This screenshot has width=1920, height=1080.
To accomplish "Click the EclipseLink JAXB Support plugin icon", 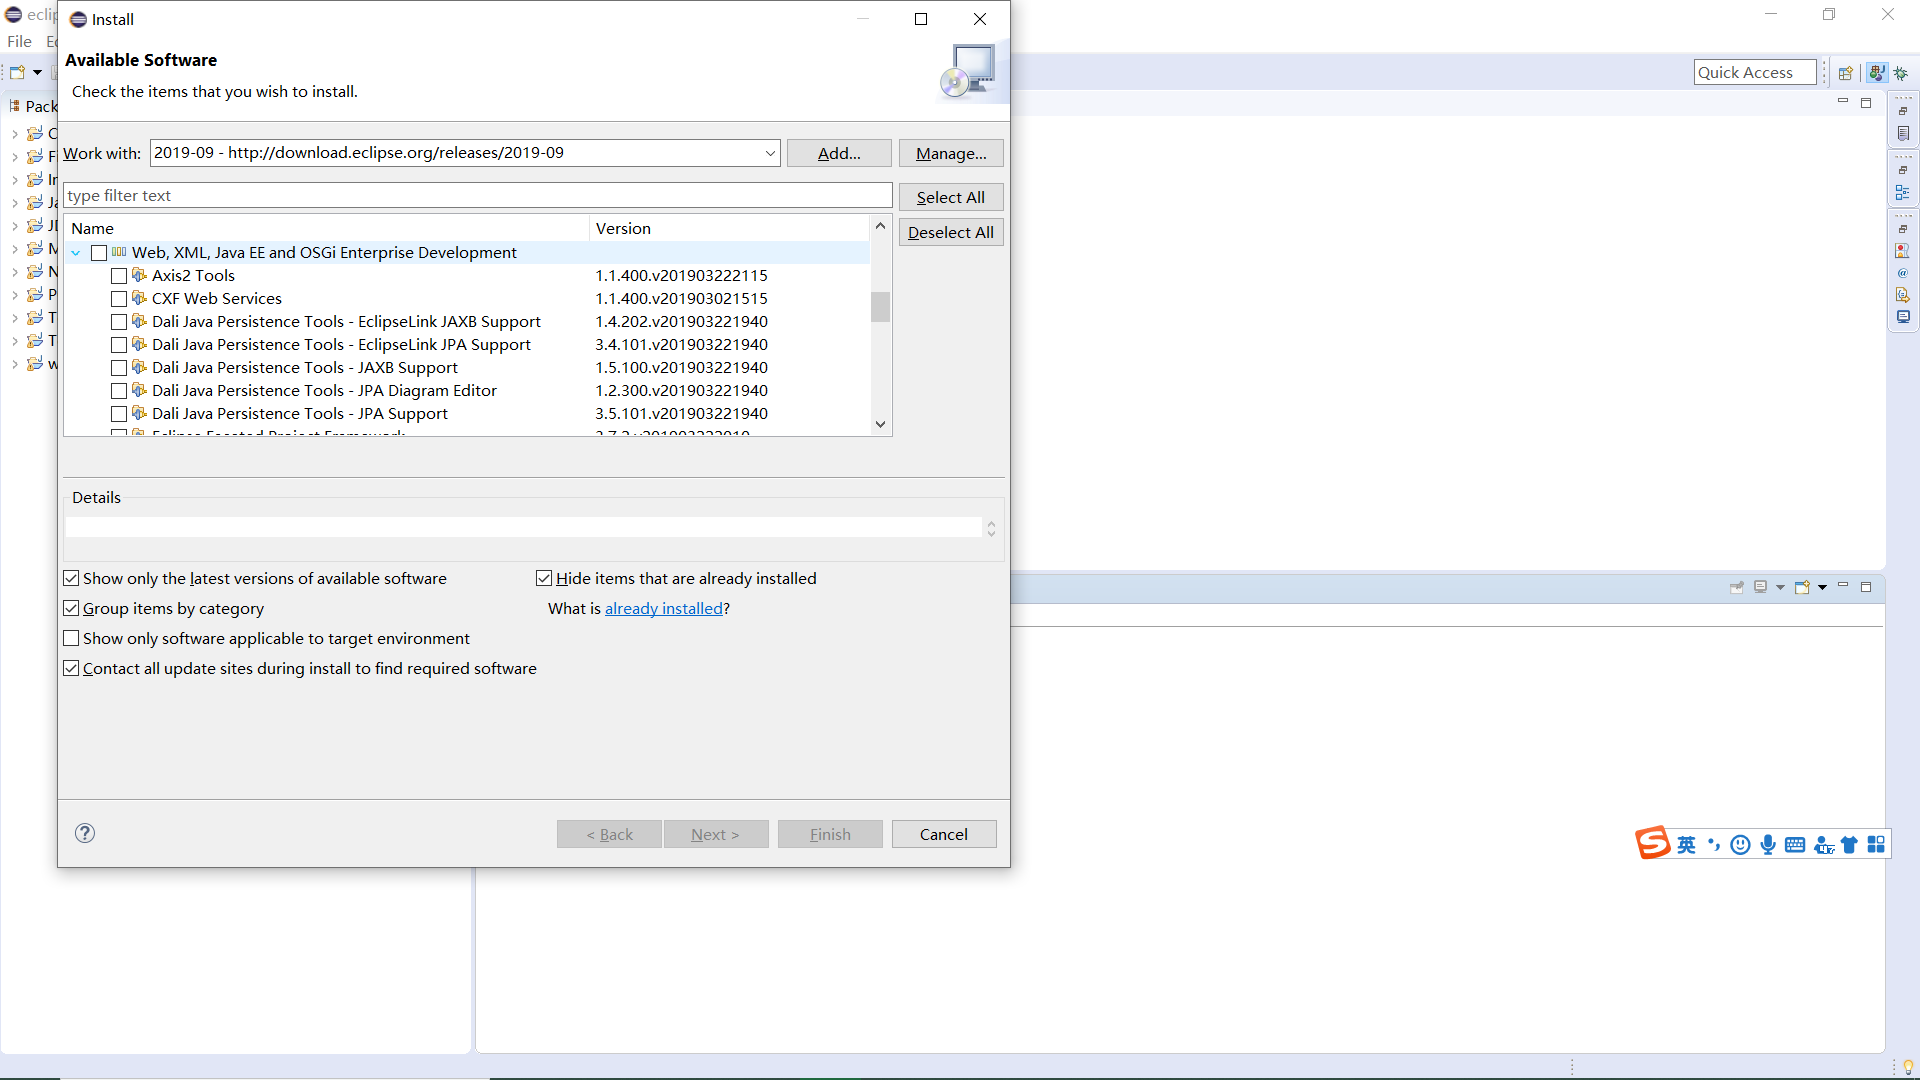I will pyautogui.click(x=141, y=320).
